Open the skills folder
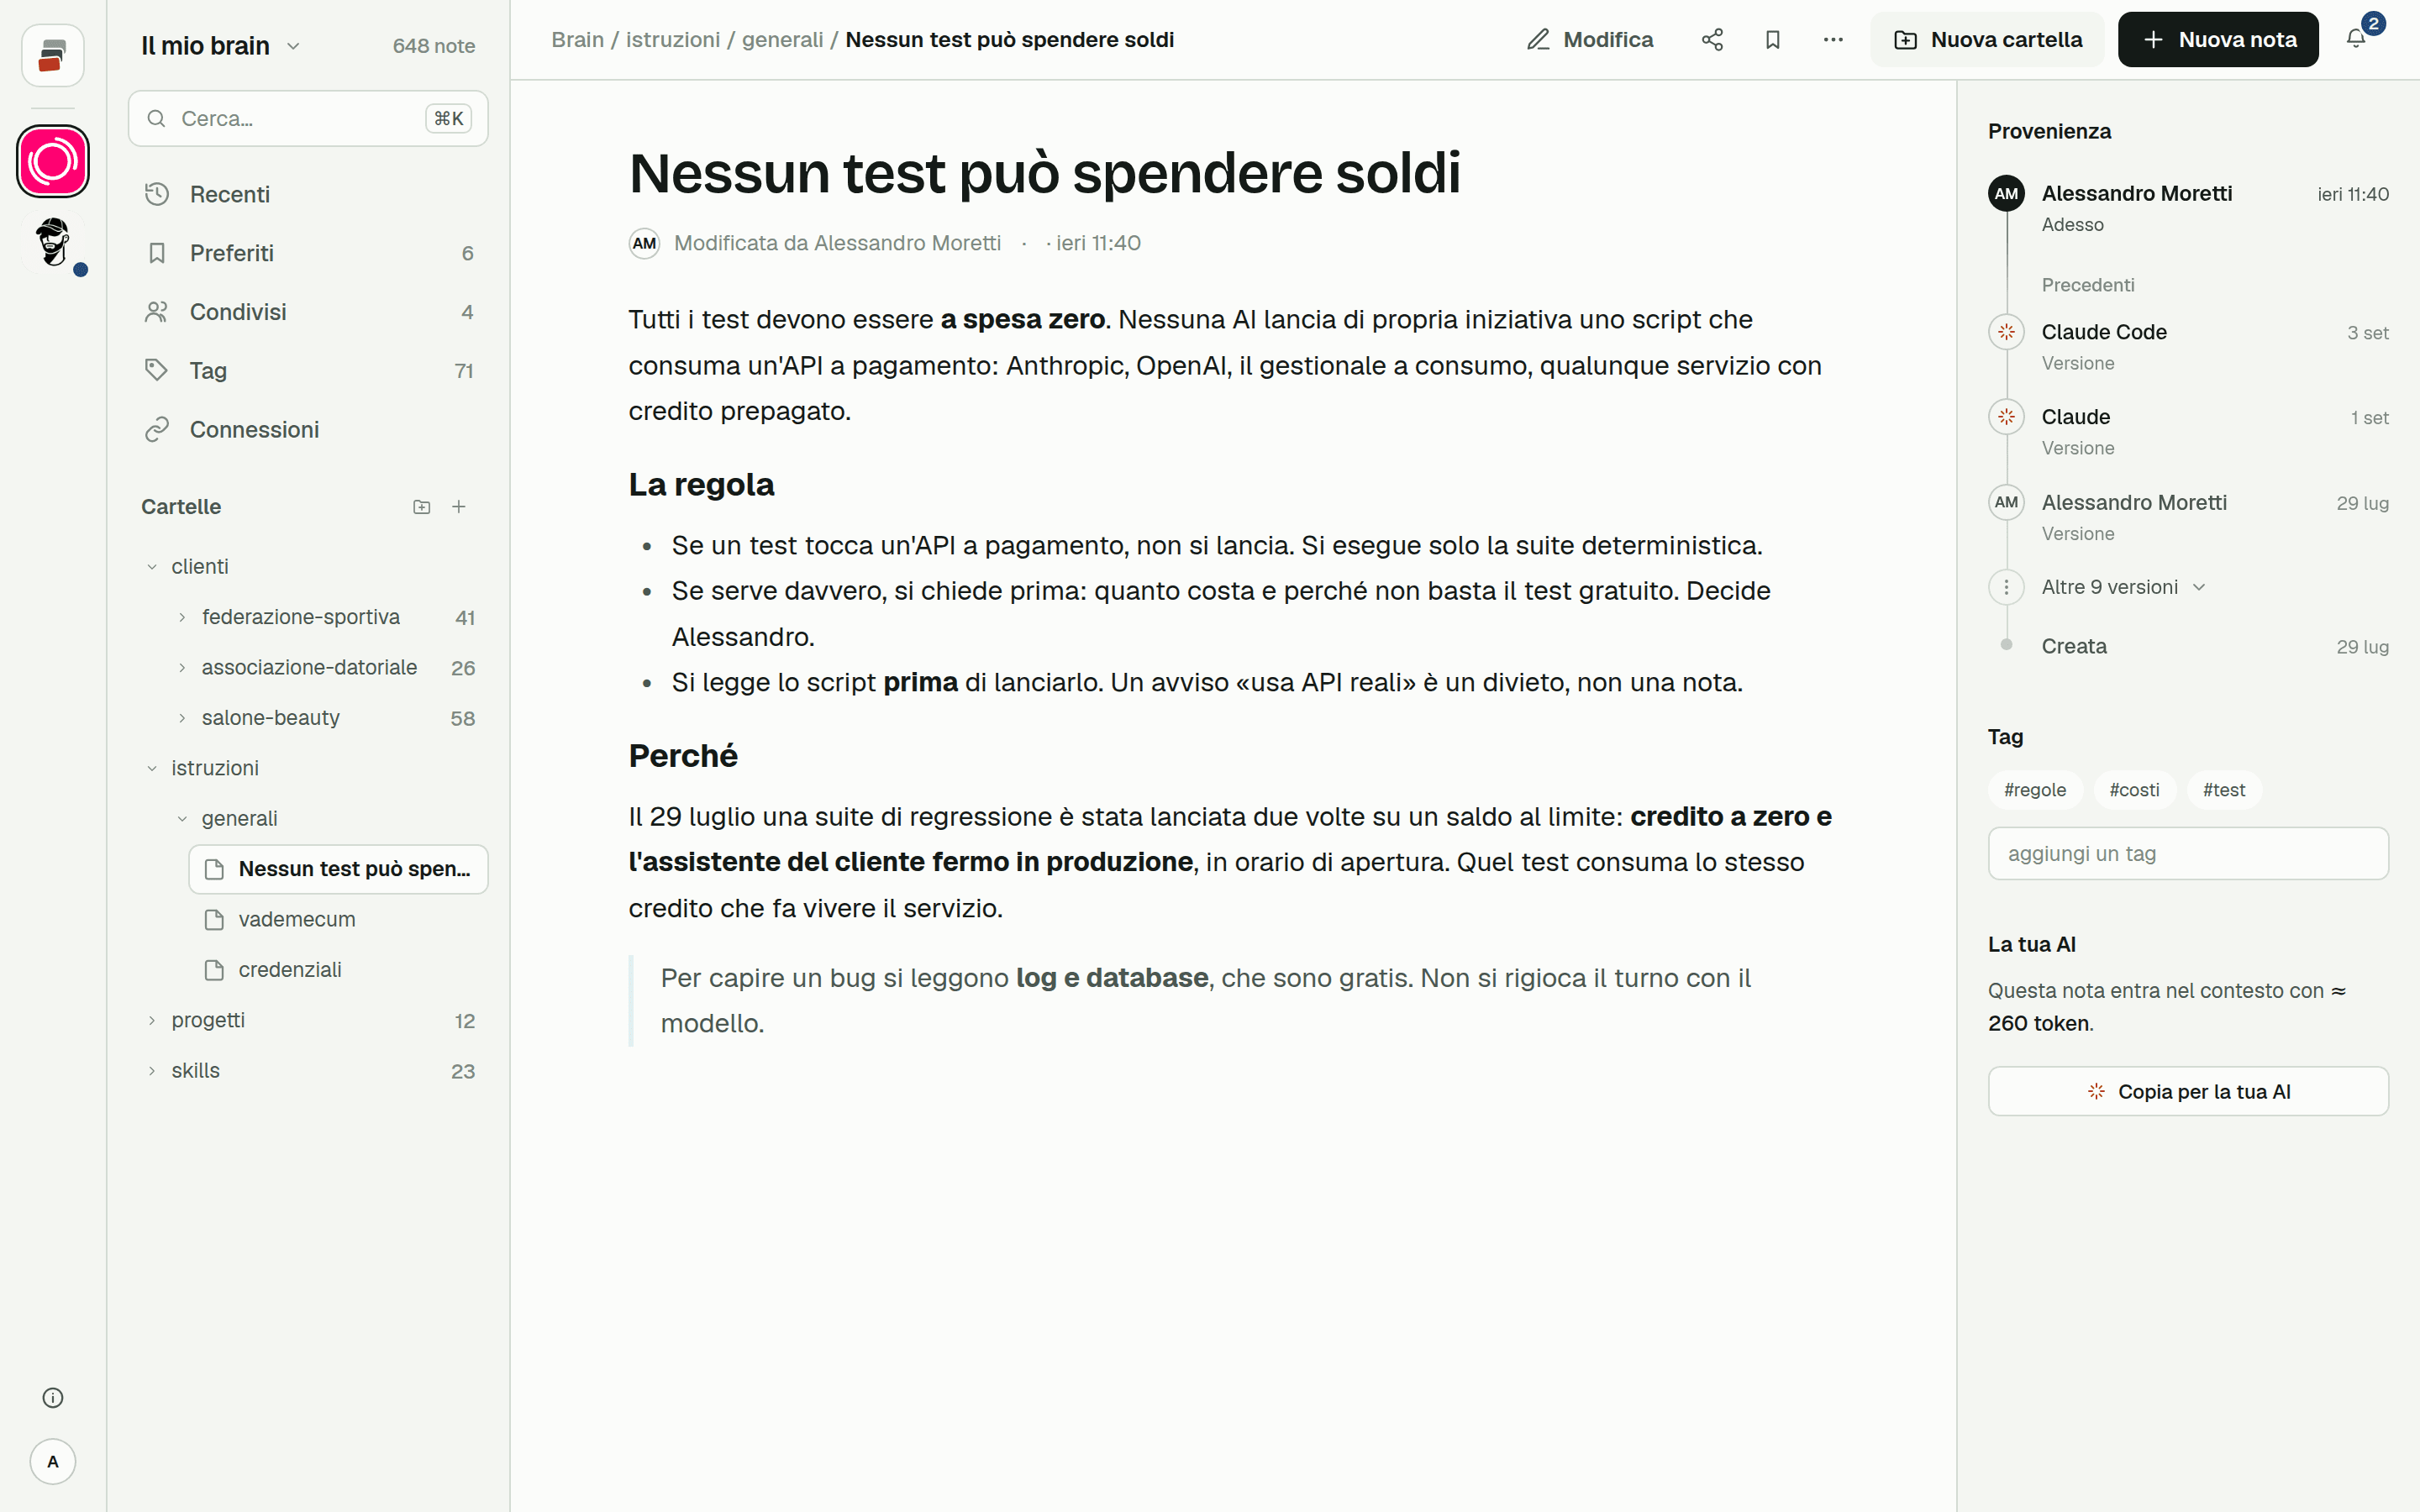The height and width of the screenshot is (1512, 2420). pos(308,1070)
